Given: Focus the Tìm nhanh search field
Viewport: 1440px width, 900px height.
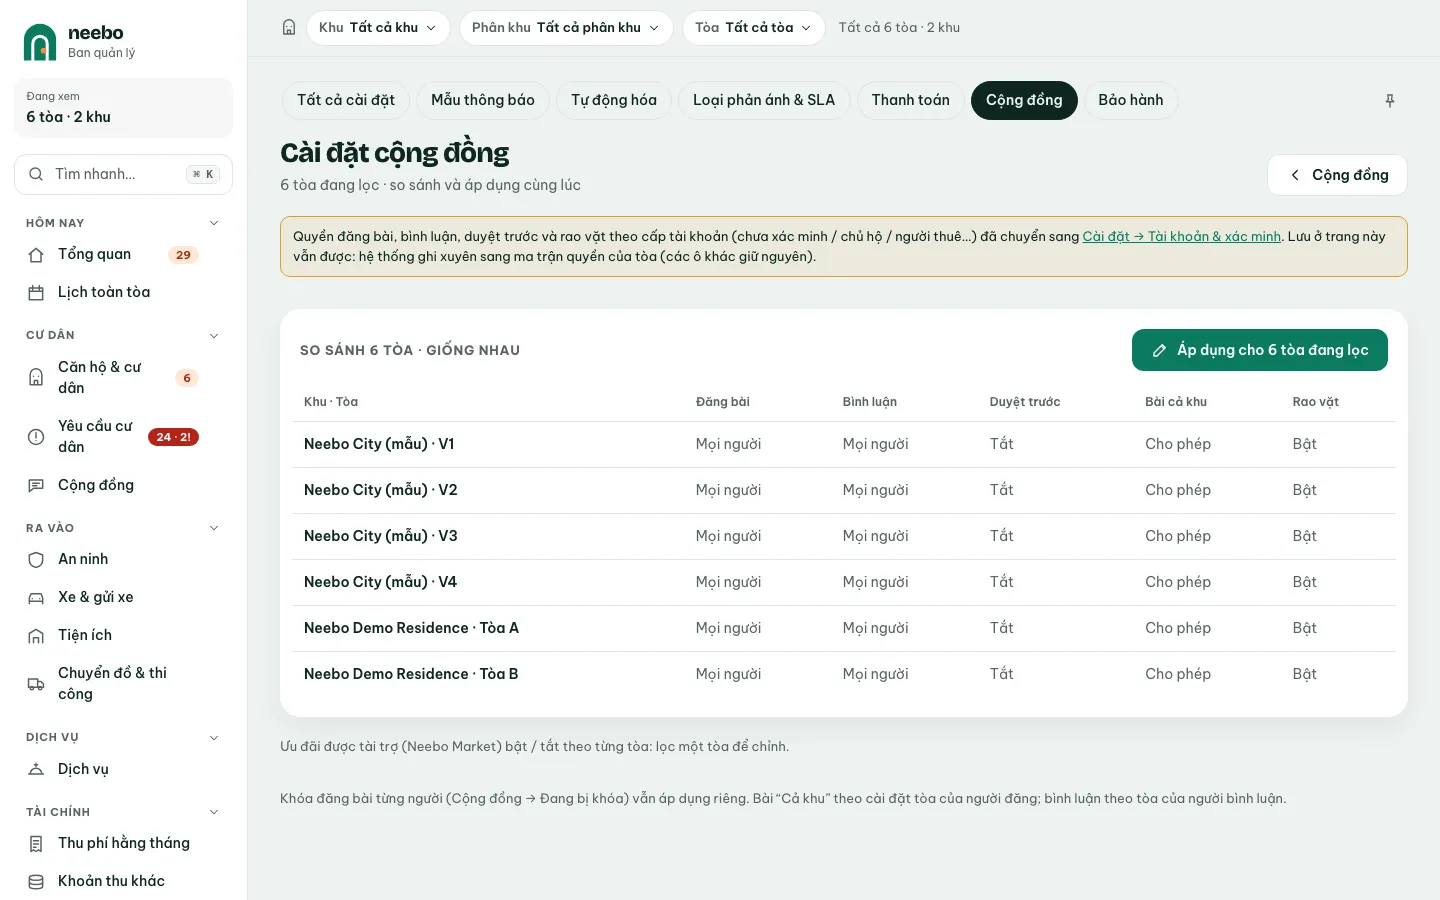Looking at the screenshot, I should coord(124,174).
